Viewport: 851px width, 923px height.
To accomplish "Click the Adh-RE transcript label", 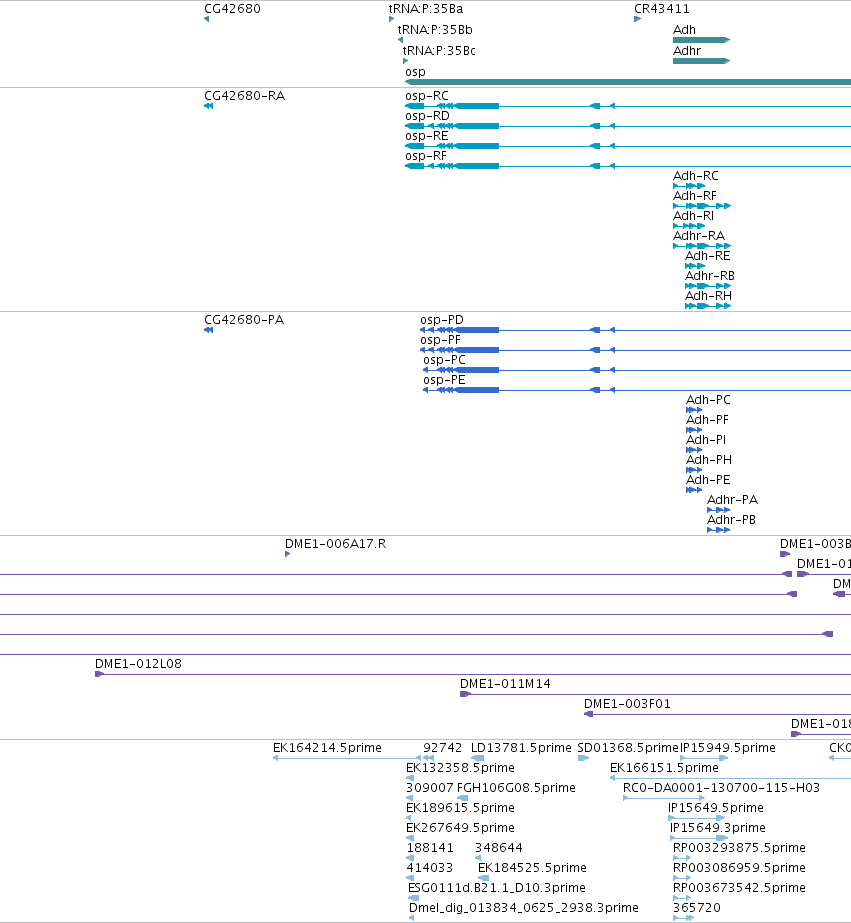I will pos(708,255).
